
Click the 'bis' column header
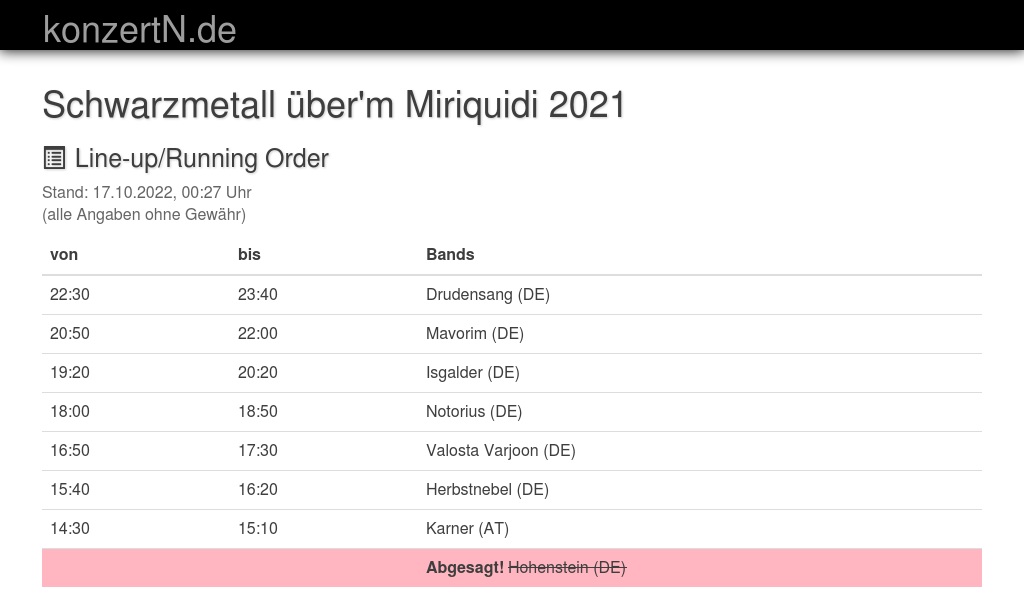[249, 254]
